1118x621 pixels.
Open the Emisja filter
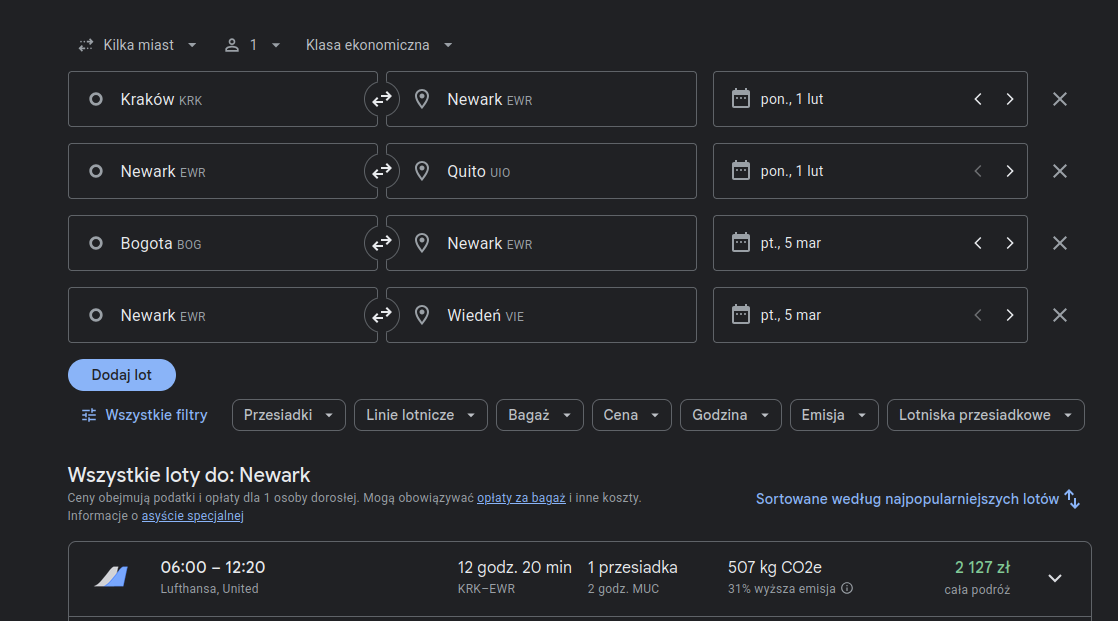coord(834,415)
